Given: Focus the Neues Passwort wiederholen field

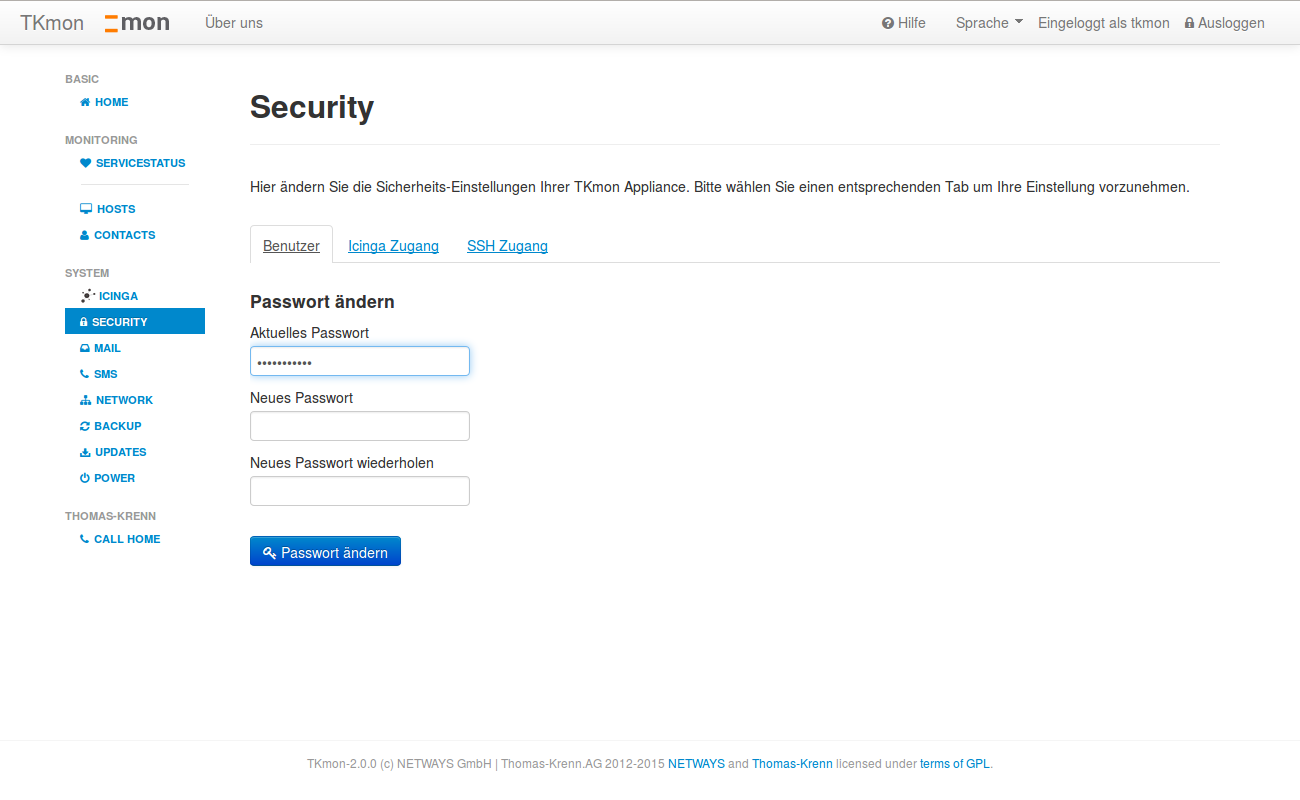Looking at the screenshot, I should [x=360, y=491].
